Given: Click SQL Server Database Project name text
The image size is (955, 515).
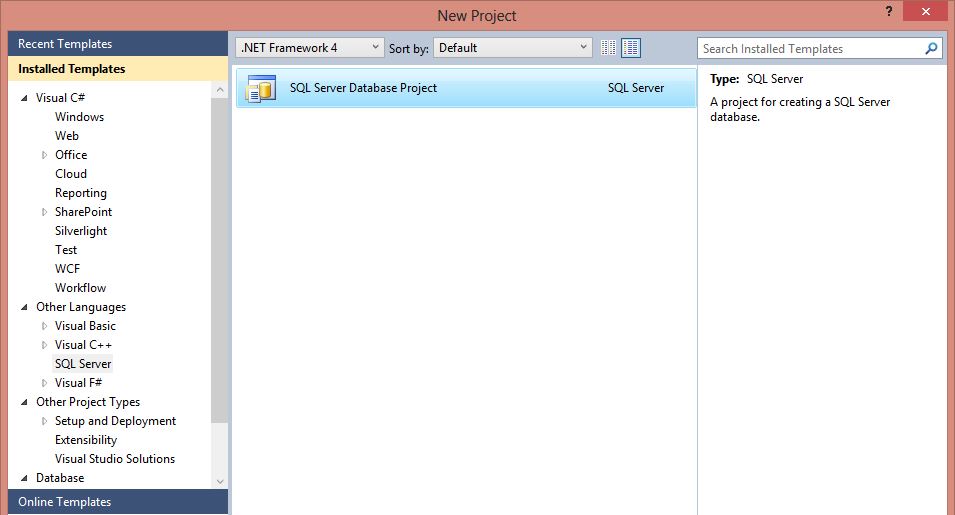Looking at the screenshot, I should click(x=363, y=88).
